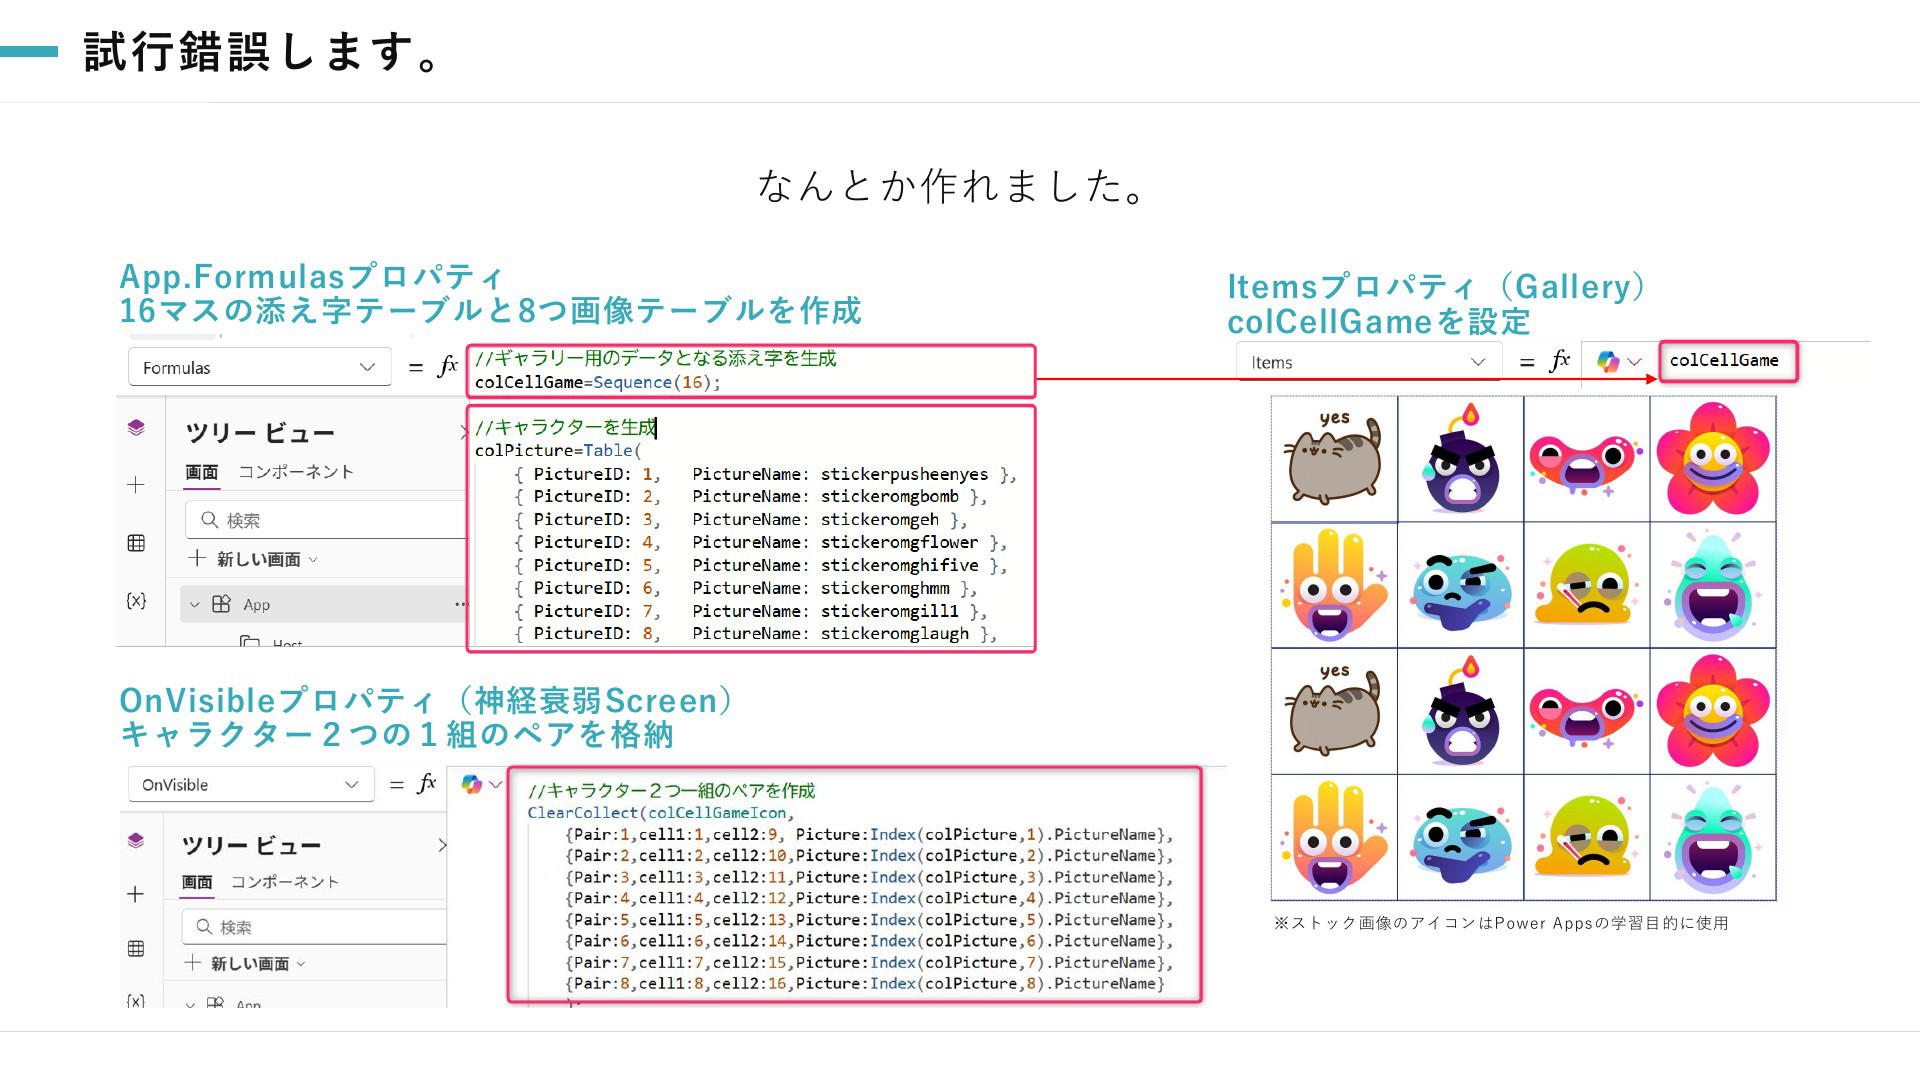The height and width of the screenshot is (1080, 1920).
Task: Expand 新しい画面 chevron in lower panel
Action: click(301, 964)
